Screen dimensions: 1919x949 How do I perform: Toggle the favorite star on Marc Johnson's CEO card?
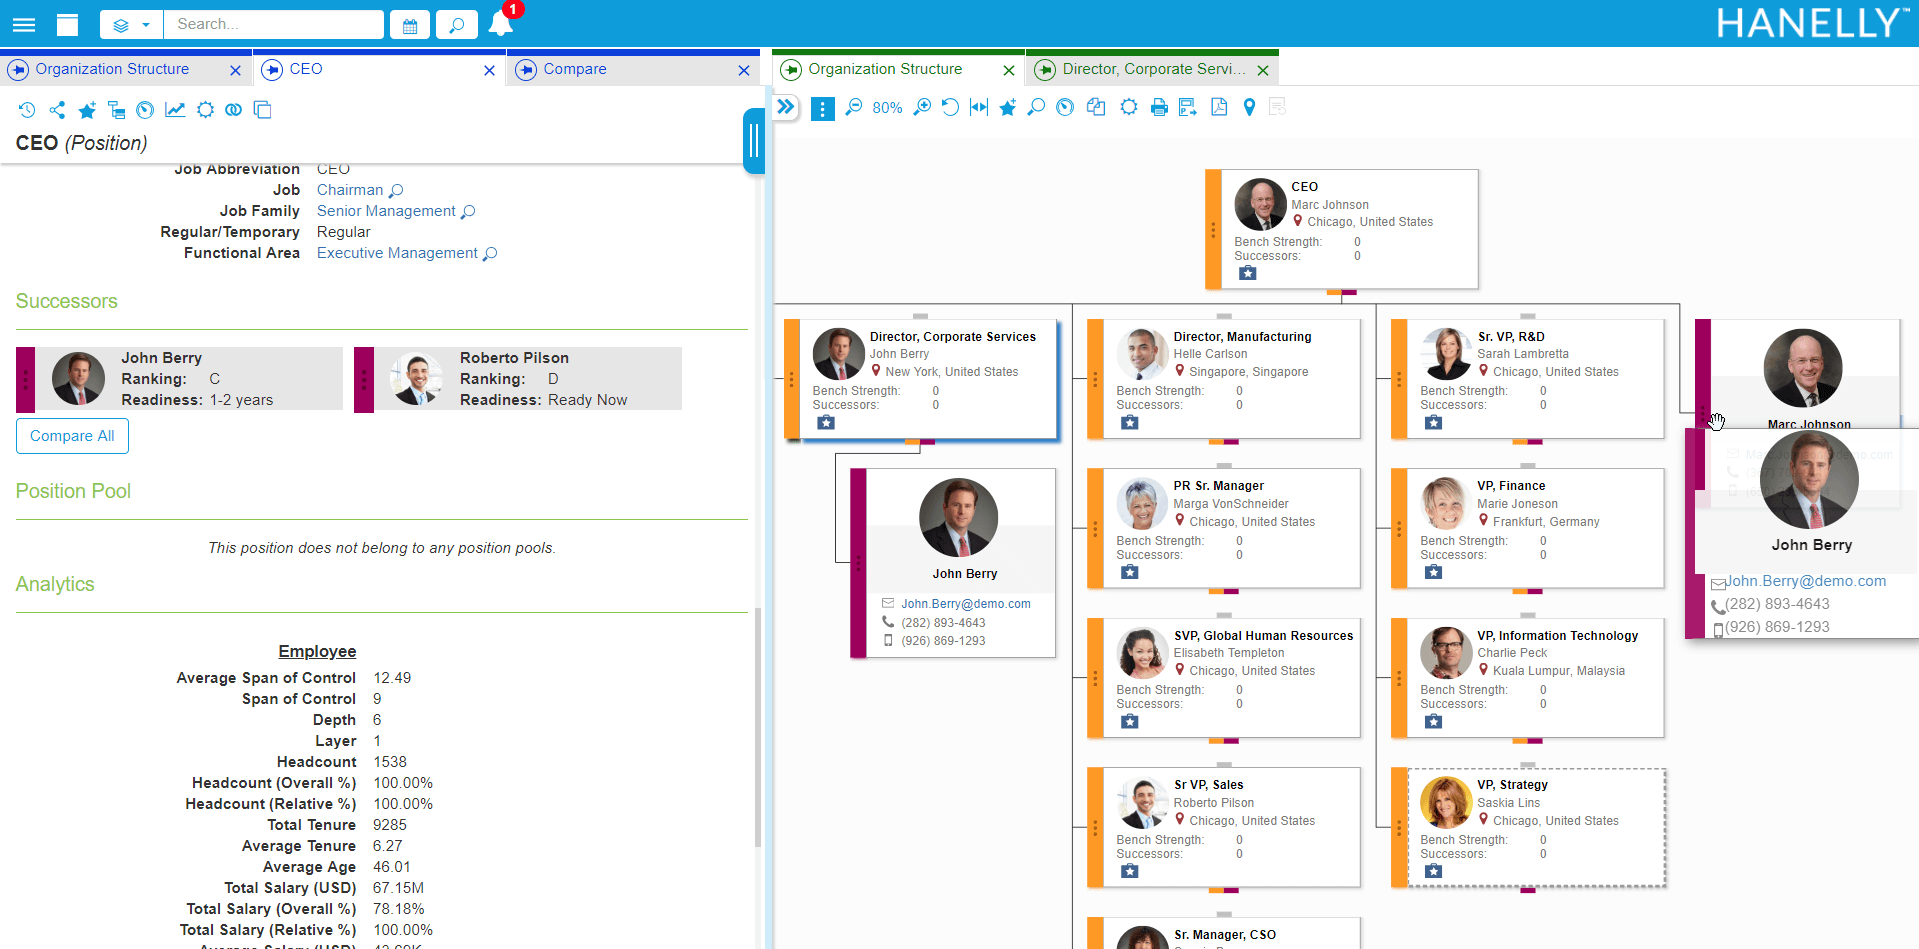click(1247, 272)
